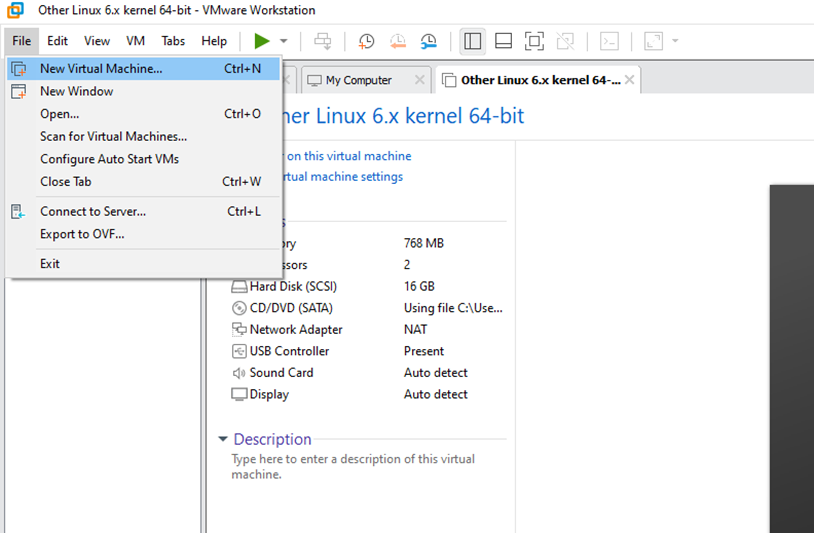Open the Edit menu
The height and width of the screenshot is (533, 814).
[x=57, y=41]
